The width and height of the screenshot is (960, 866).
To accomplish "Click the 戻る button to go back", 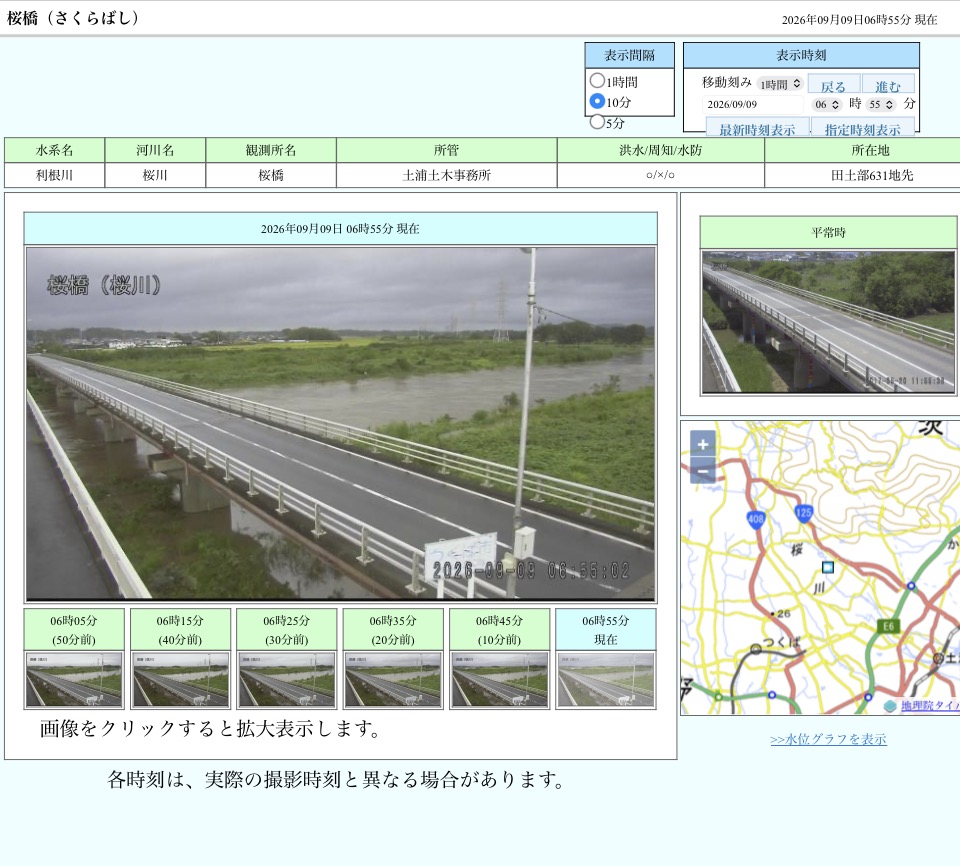I will pyautogui.click(x=833, y=85).
